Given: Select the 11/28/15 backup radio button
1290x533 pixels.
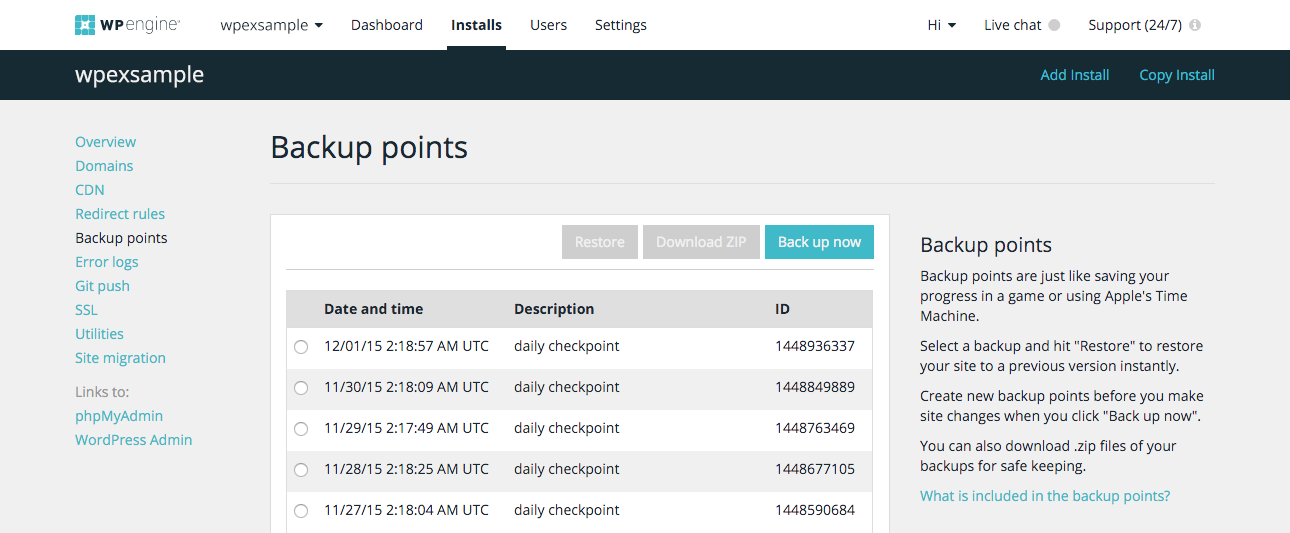Looking at the screenshot, I should click(301, 470).
